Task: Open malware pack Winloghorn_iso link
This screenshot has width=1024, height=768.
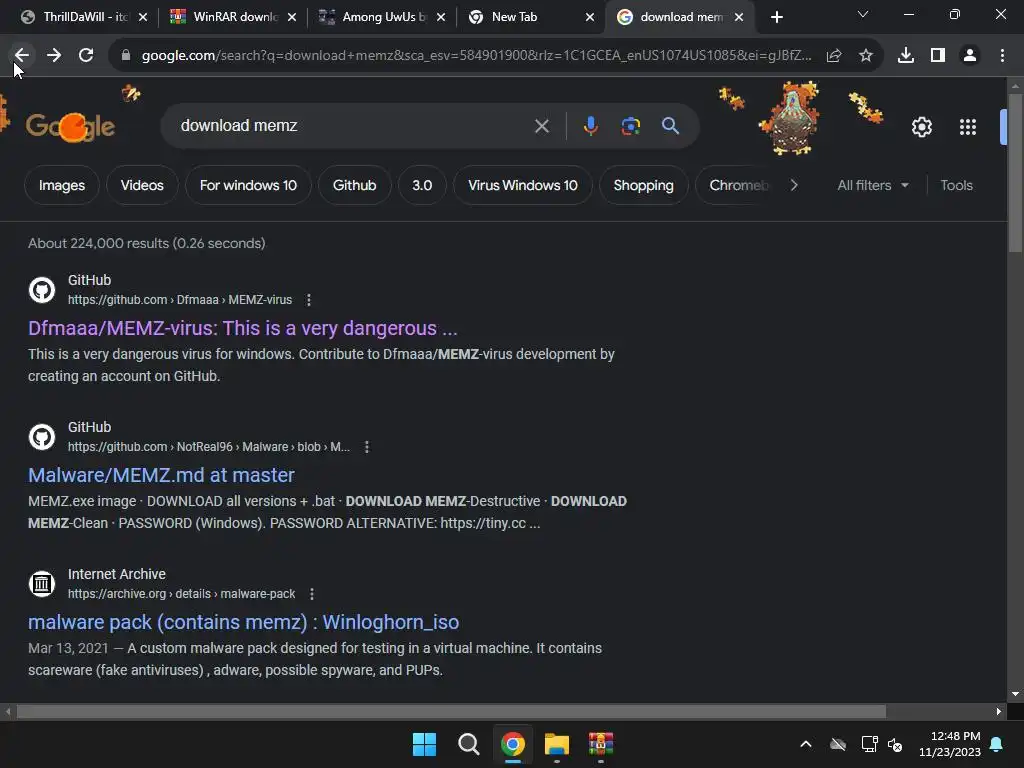Action: pos(244,622)
